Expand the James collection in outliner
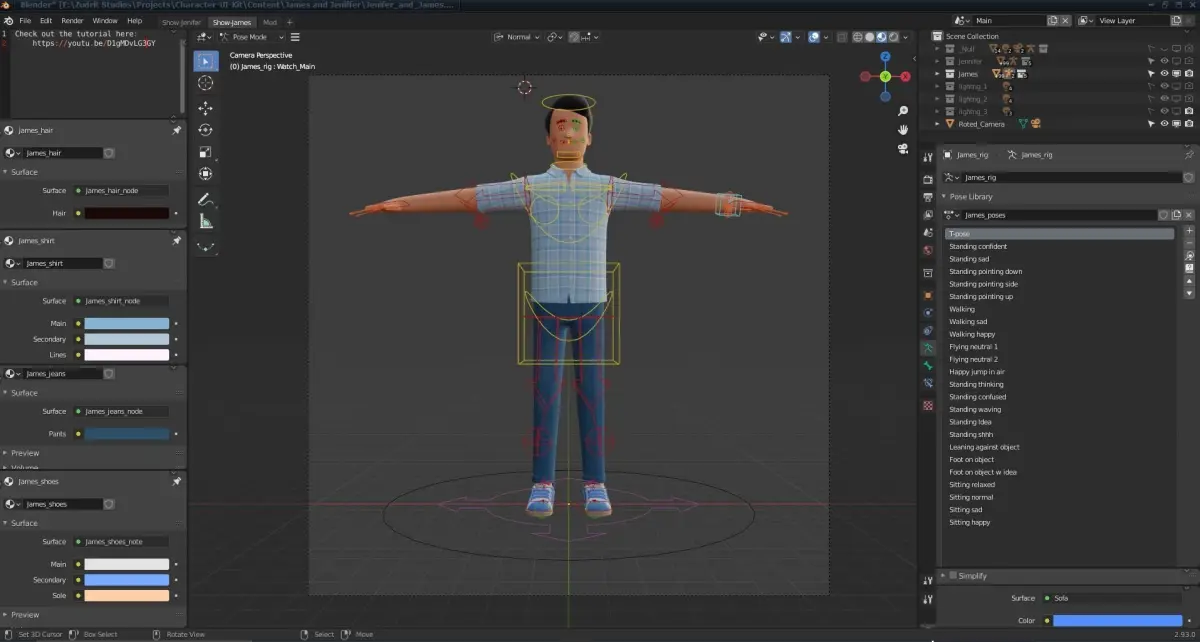The image size is (1200, 642). coord(938,74)
